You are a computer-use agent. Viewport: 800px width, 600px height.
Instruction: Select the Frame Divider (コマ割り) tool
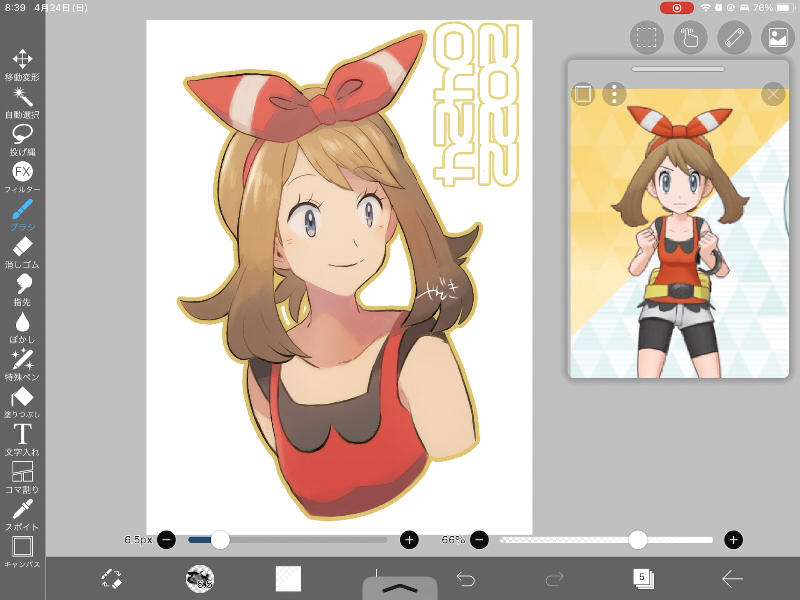[22, 478]
